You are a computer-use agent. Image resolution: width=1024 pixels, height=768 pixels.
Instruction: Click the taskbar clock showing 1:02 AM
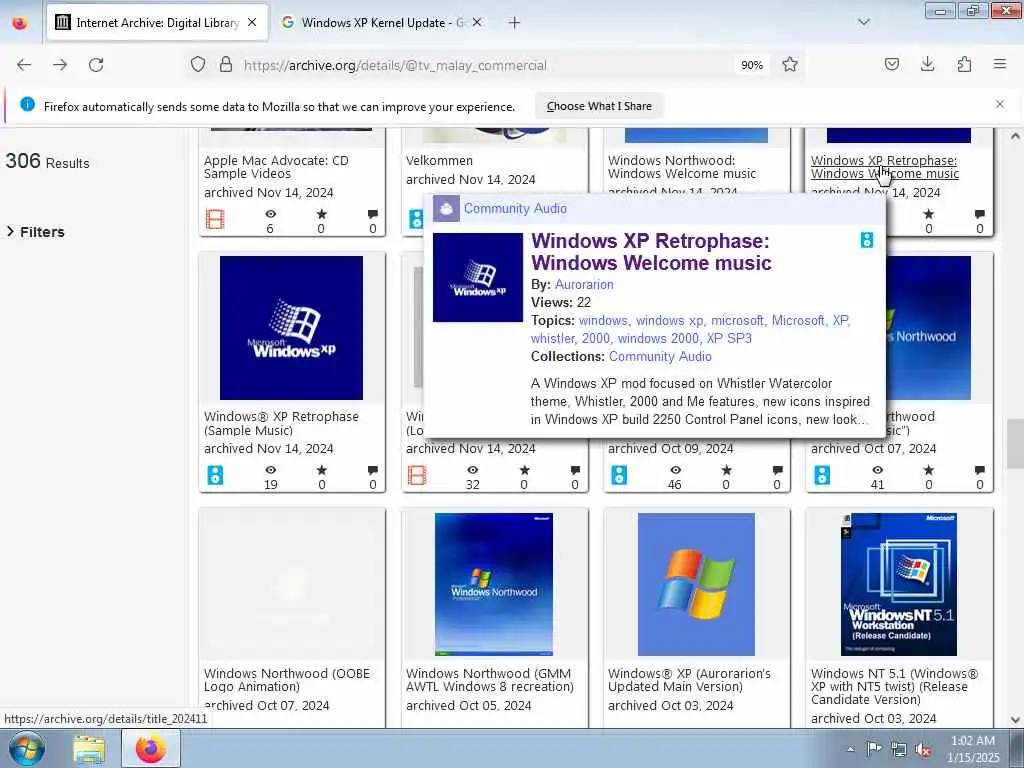[x=972, y=748]
